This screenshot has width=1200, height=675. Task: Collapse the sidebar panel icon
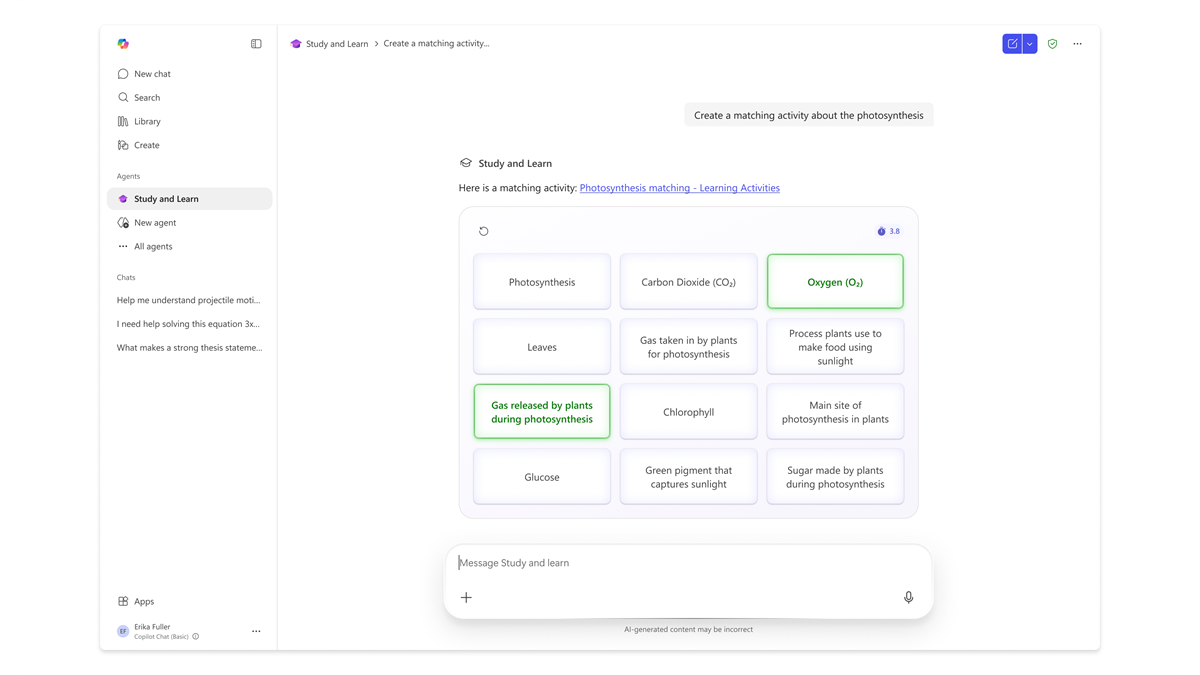point(256,44)
